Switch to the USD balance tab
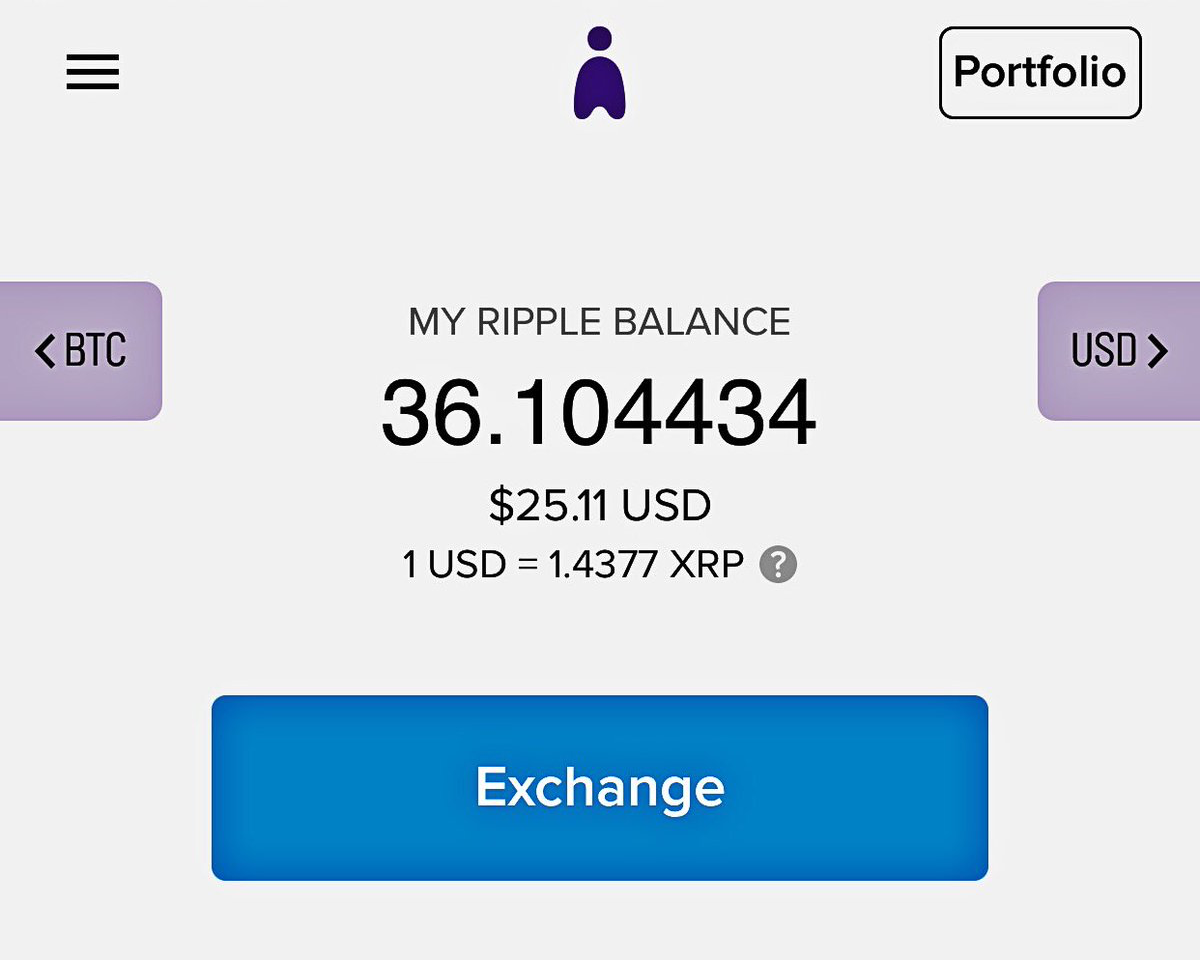Image resolution: width=1200 pixels, height=960 pixels. pos(1119,351)
